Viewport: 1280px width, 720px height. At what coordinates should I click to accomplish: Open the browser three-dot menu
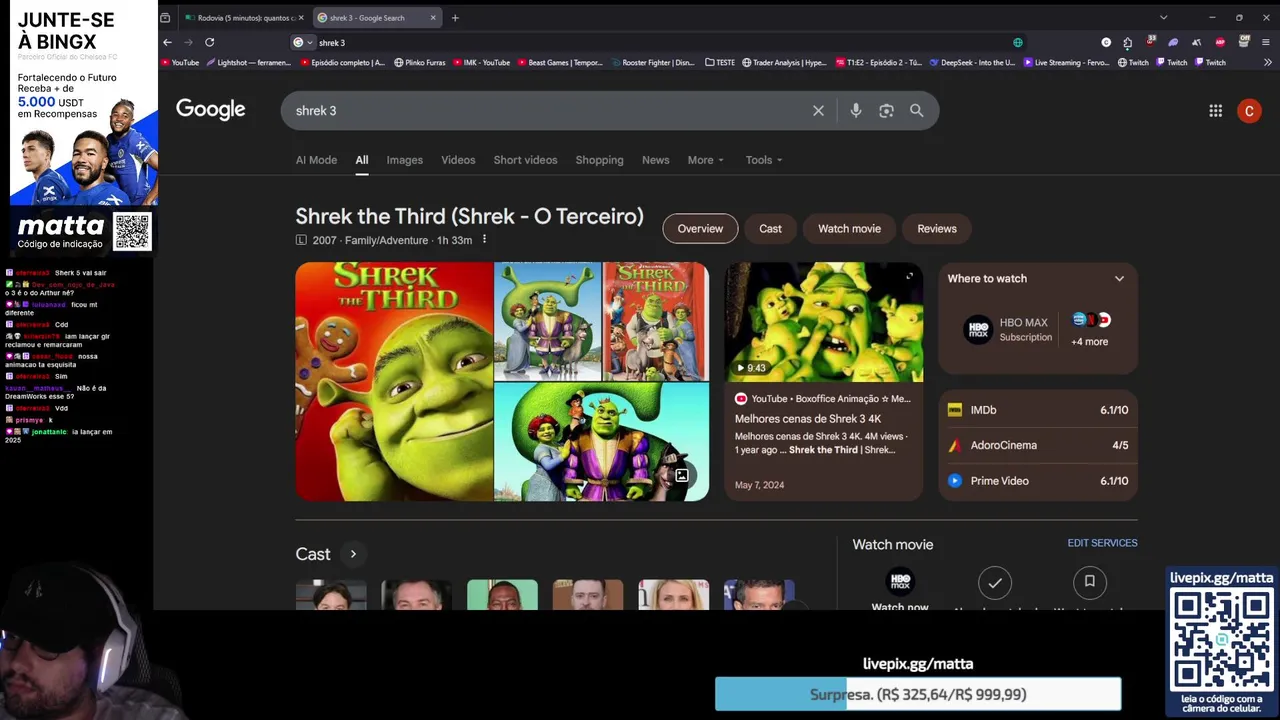[x=1266, y=42]
